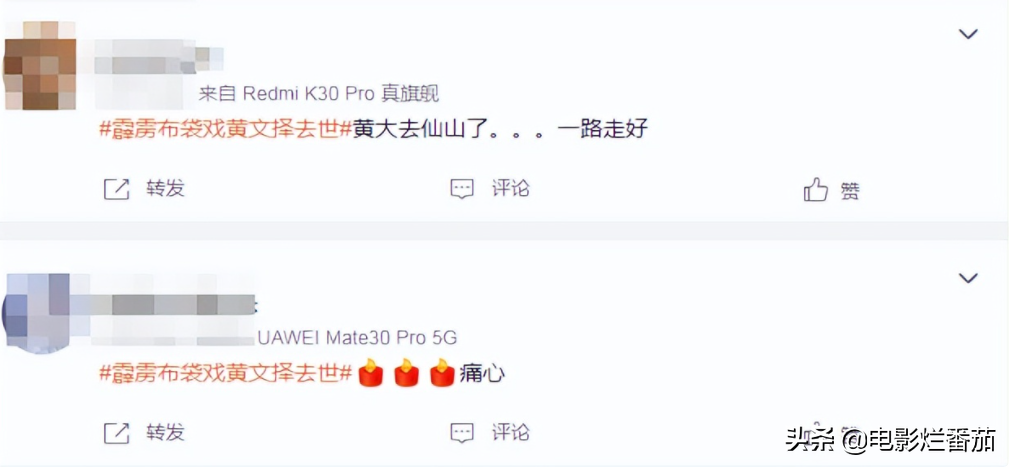
Task: Click the comment bubble icon on first post
Action: tap(462, 189)
